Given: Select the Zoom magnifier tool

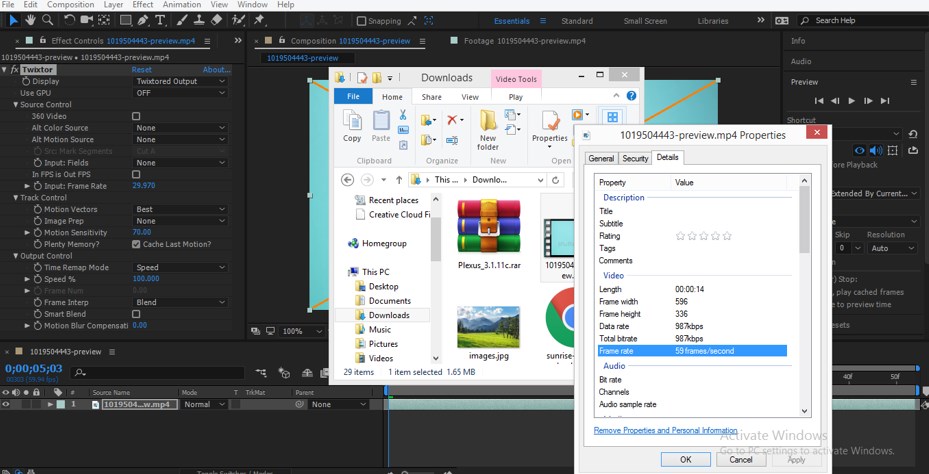Looking at the screenshot, I should click(49, 20).
